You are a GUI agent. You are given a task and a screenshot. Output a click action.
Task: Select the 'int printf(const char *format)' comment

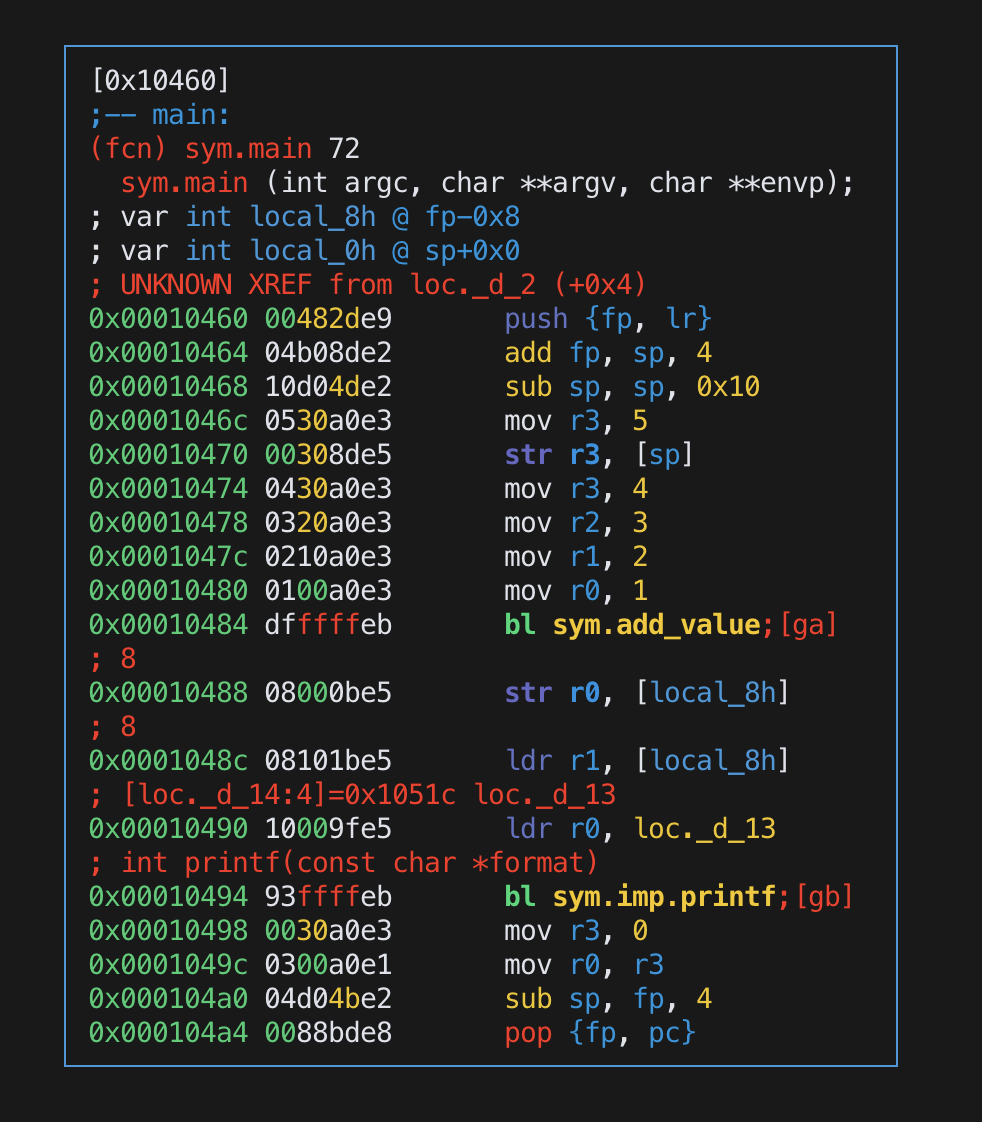(344, 863)
